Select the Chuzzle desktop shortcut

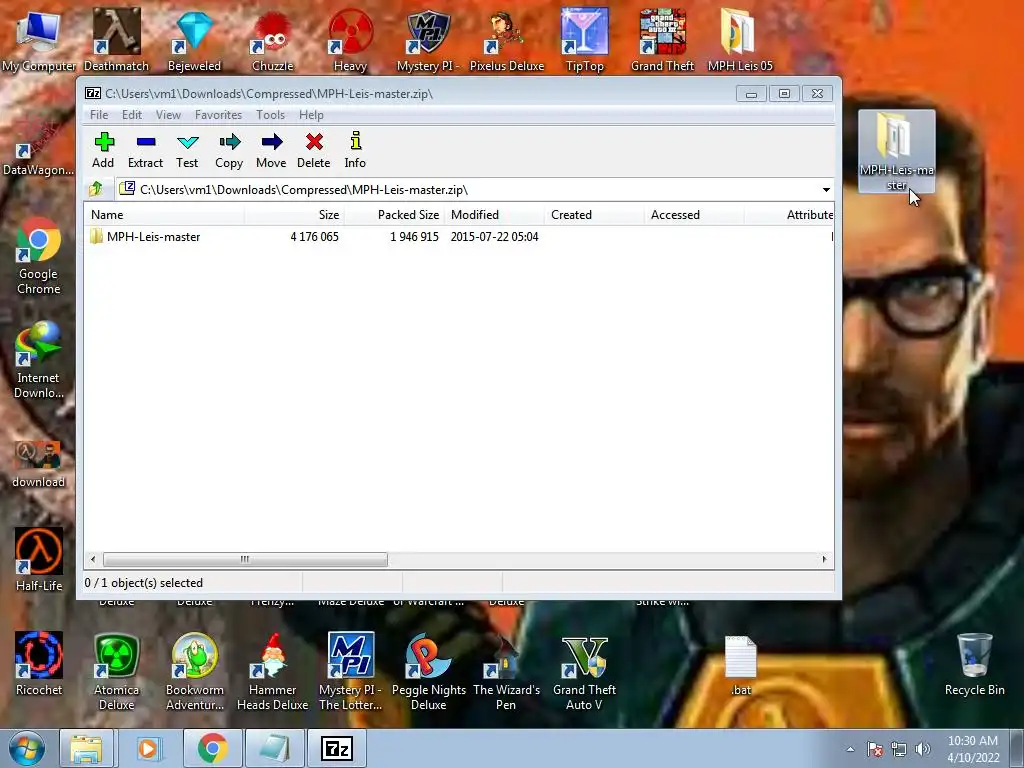[x=272, y=40]
